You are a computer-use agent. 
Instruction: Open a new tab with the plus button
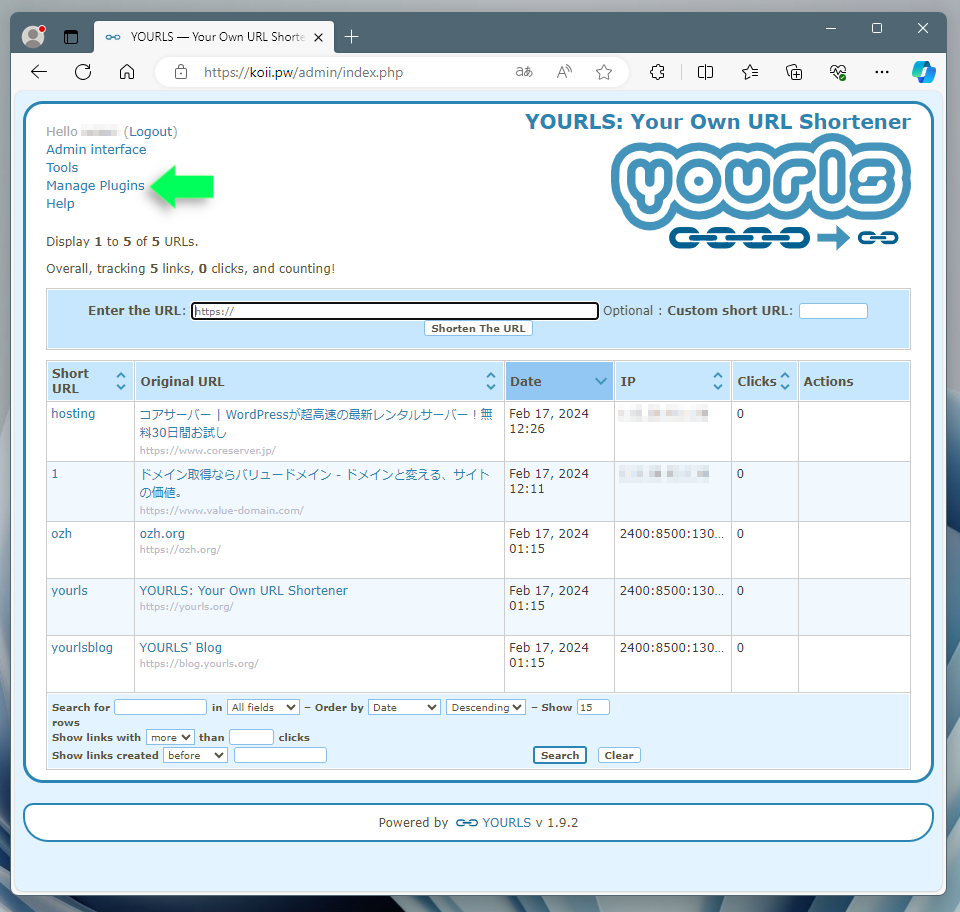click(x=351, y=37)
